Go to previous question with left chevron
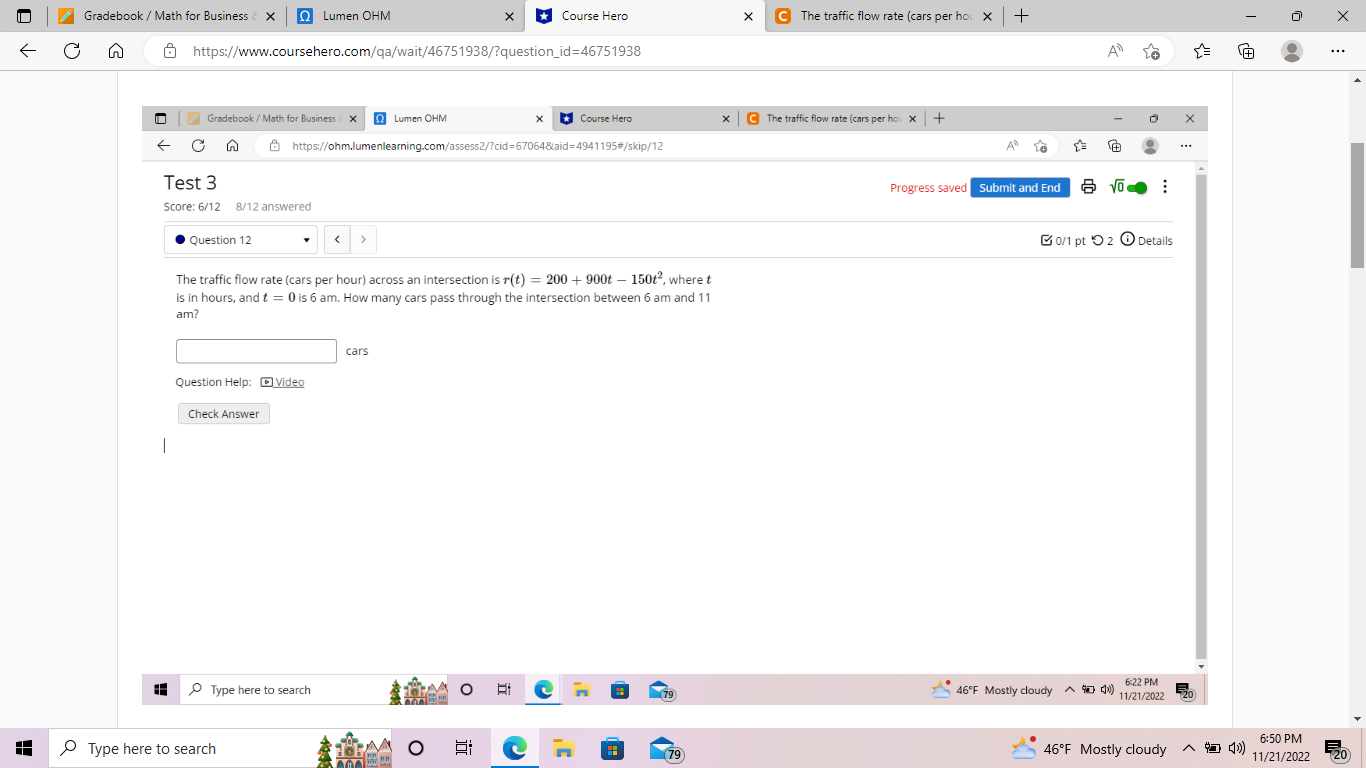This screenshot has width=1366, height=768. pos(337,239)
